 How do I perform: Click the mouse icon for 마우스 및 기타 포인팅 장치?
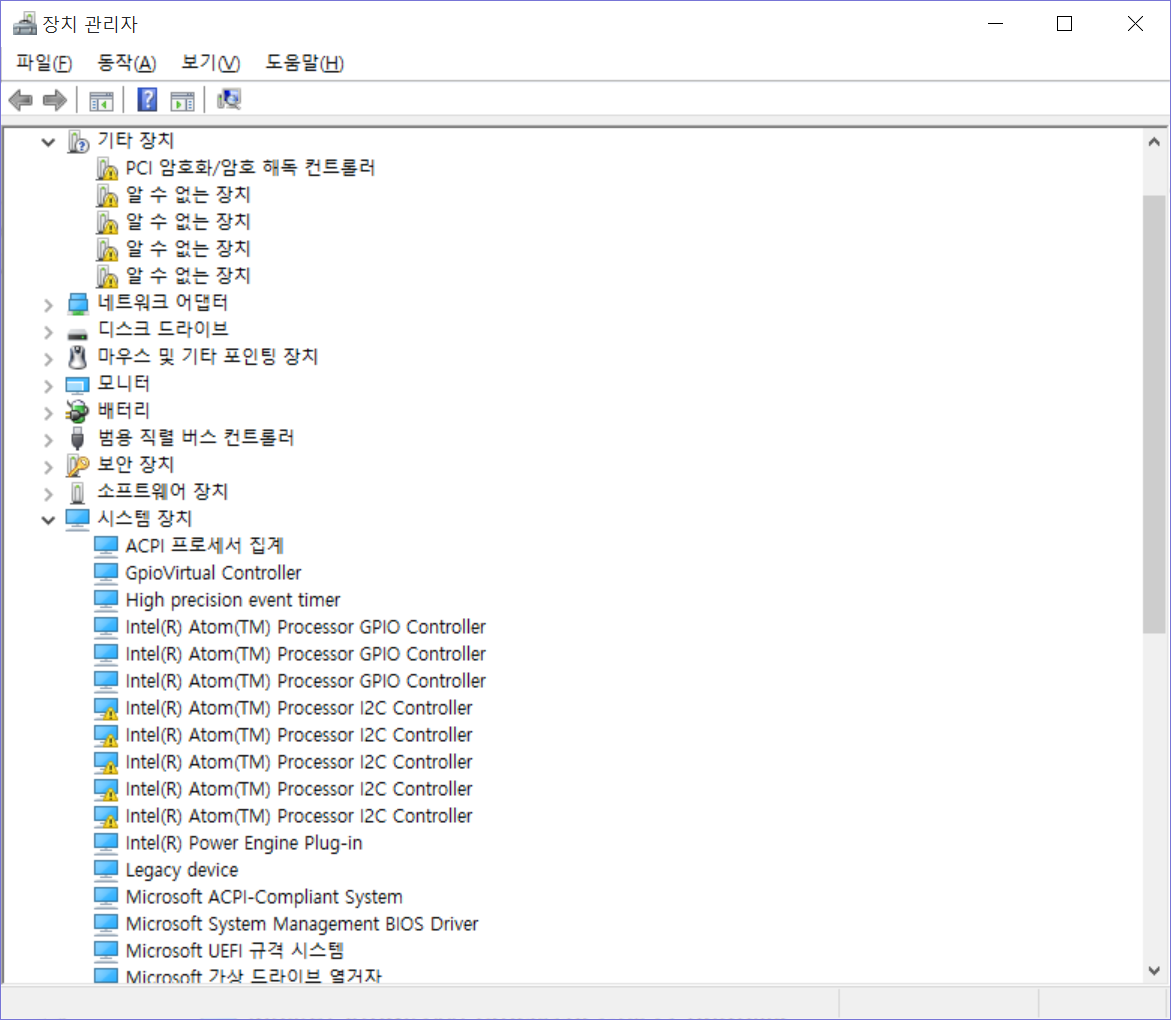pos(78,357)
